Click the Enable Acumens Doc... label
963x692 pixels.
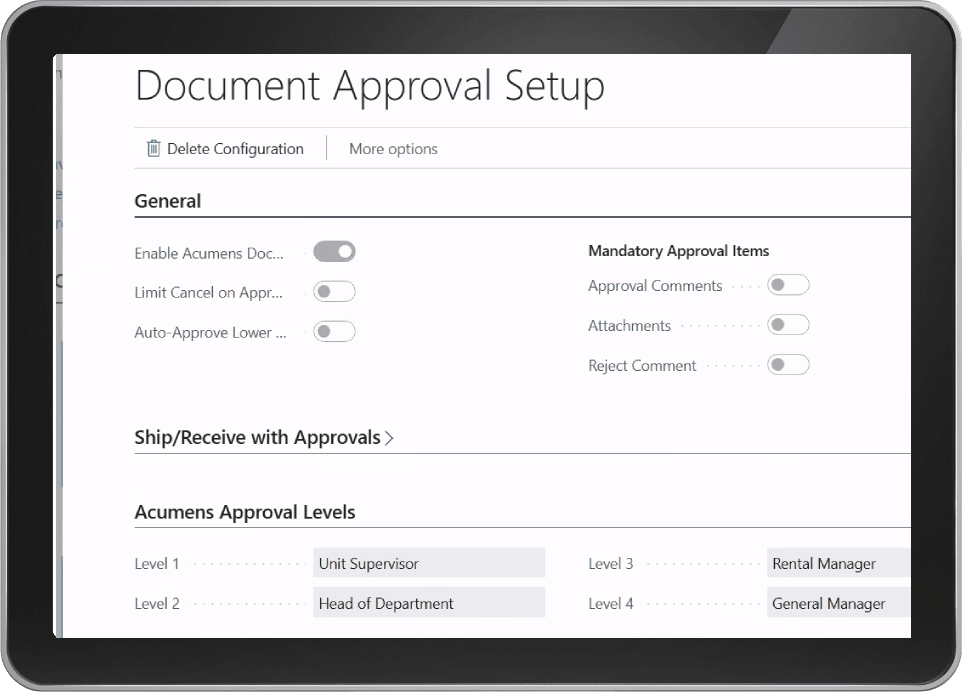209,253
